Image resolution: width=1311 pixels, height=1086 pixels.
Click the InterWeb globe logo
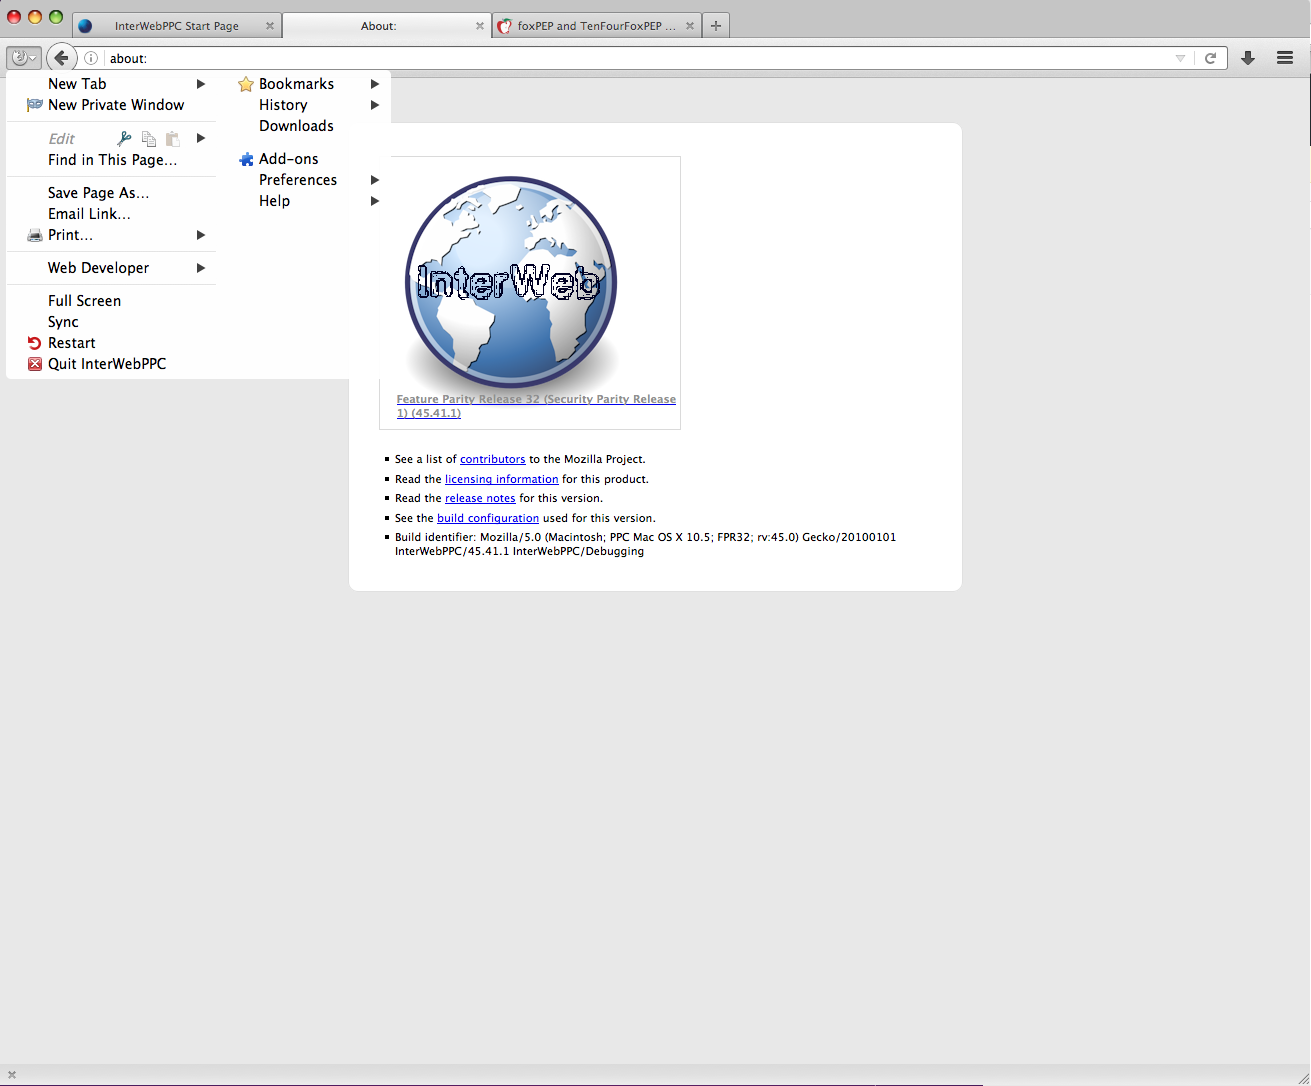point(511,282)
